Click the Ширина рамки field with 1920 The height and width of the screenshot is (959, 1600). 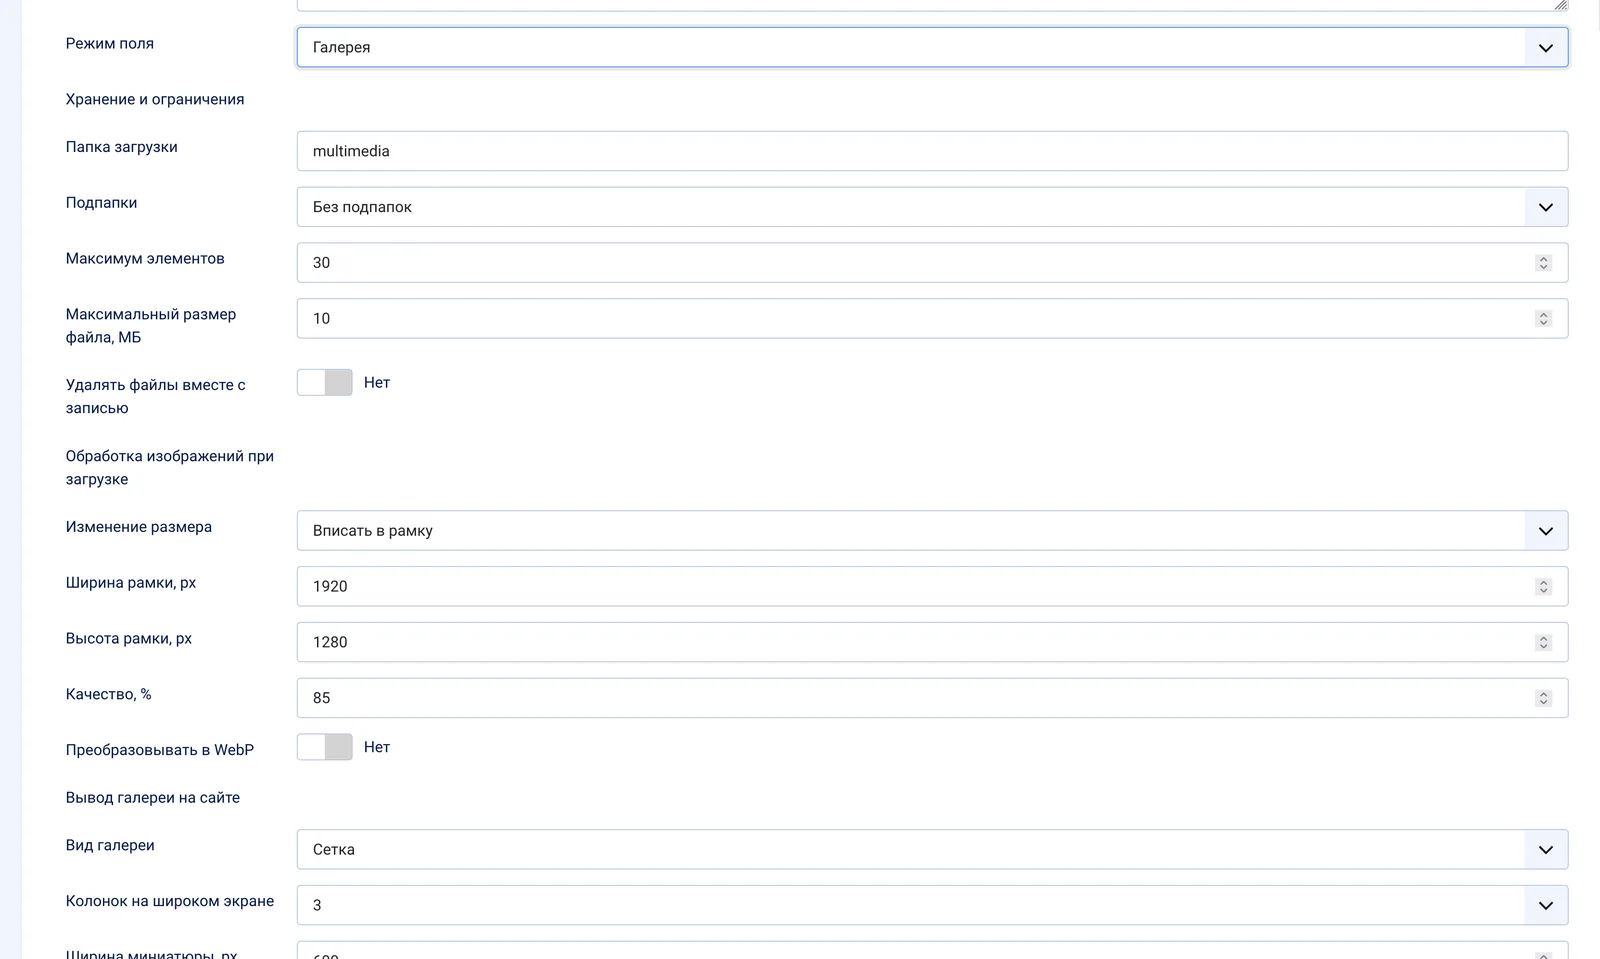[x=932, y=587]
